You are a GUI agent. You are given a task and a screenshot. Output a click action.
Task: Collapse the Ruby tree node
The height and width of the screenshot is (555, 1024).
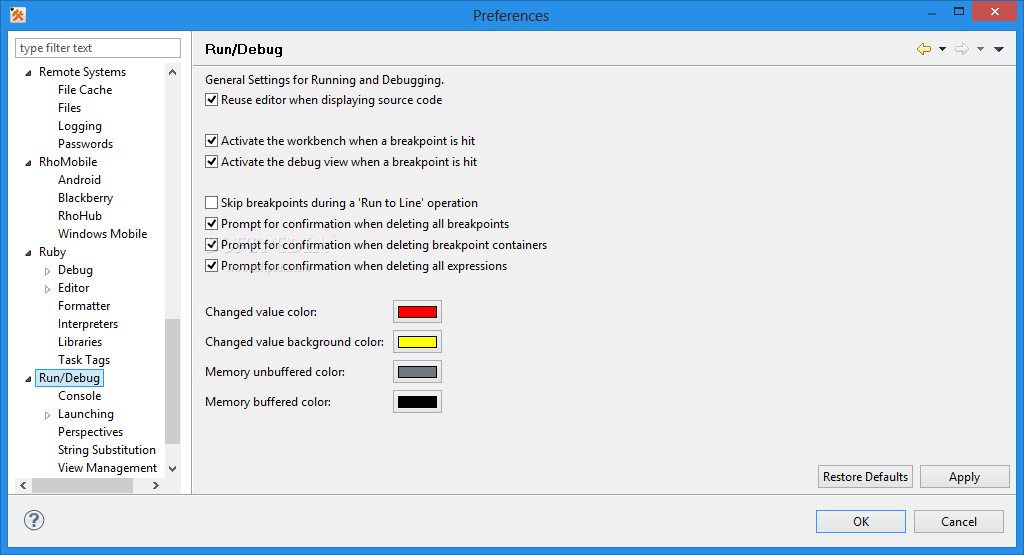[28, 253]
